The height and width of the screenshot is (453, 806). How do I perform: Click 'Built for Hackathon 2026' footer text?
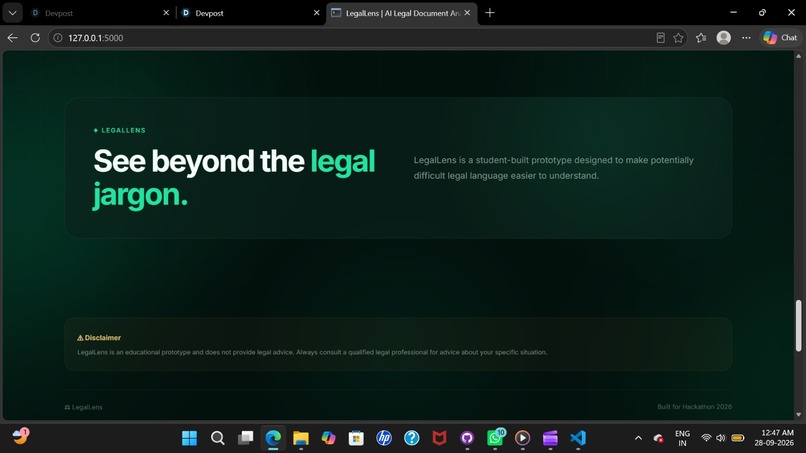694,407
